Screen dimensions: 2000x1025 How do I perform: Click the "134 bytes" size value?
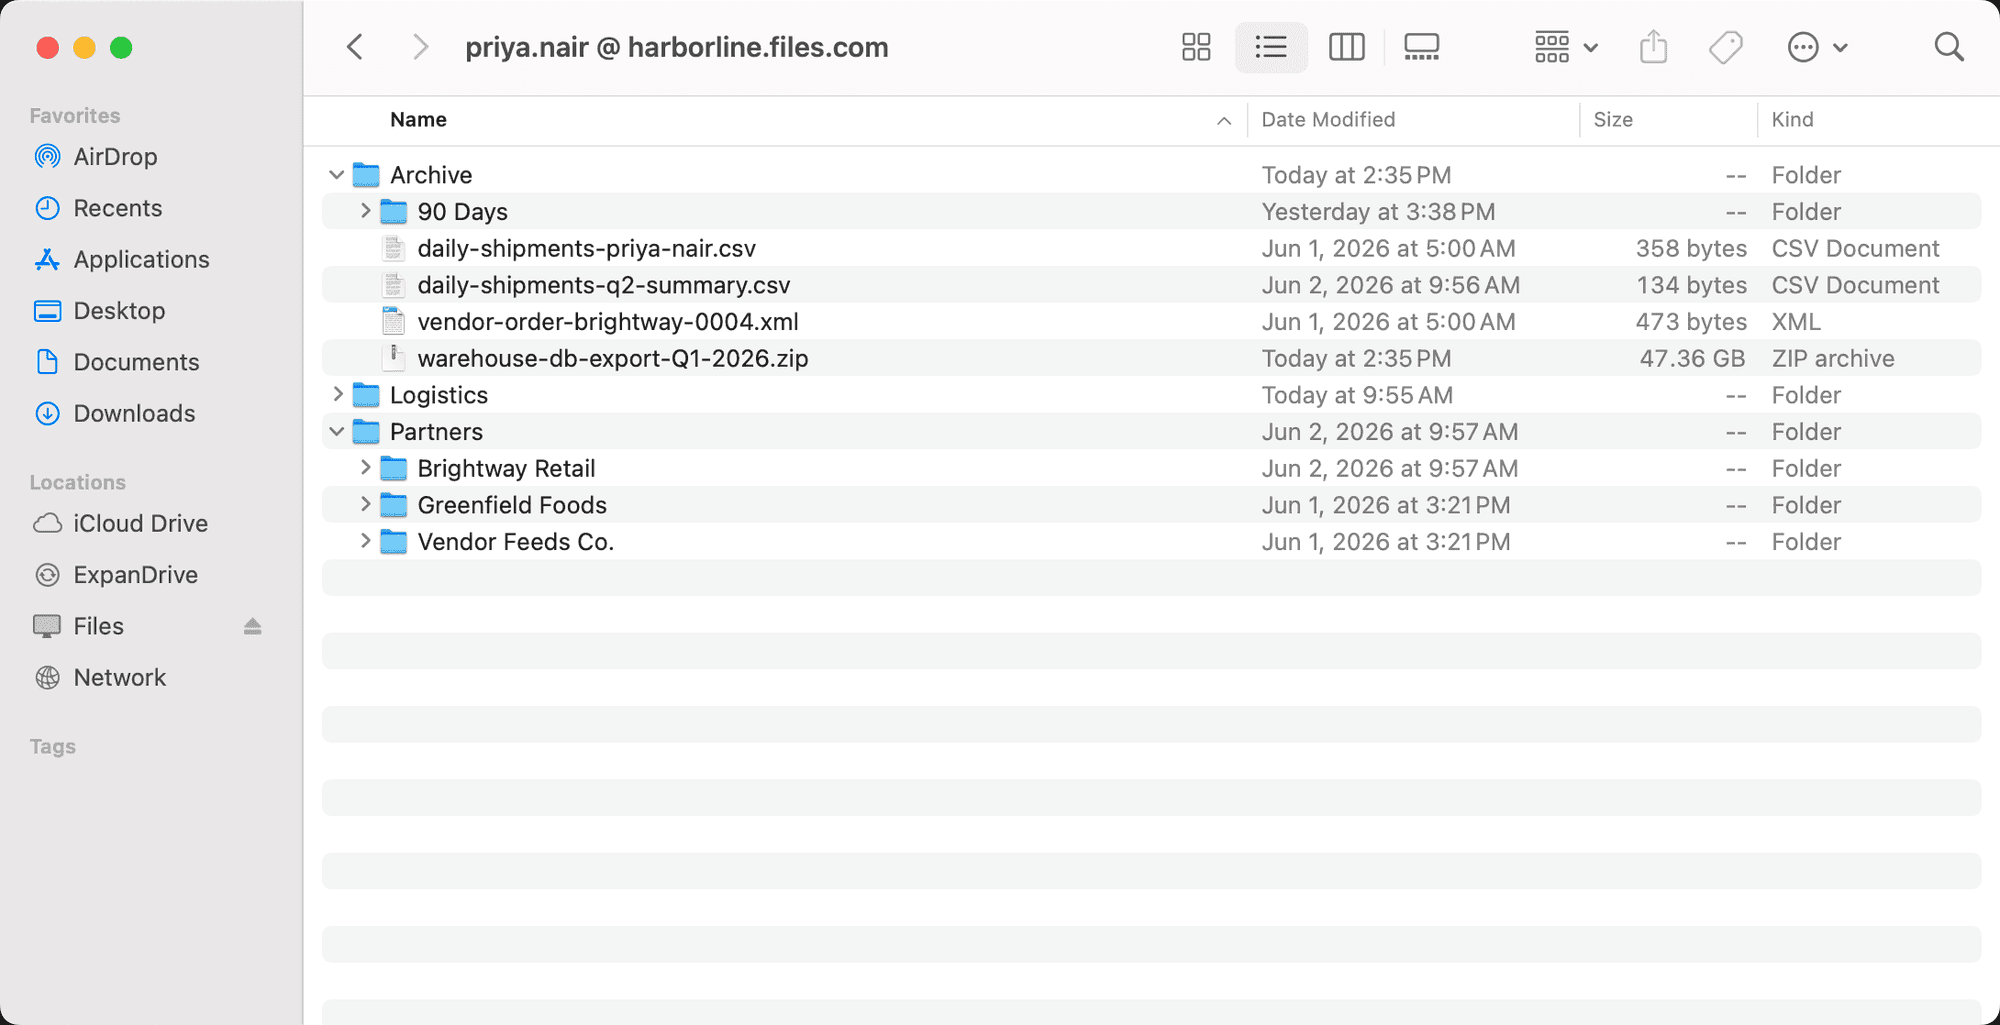1691,285
